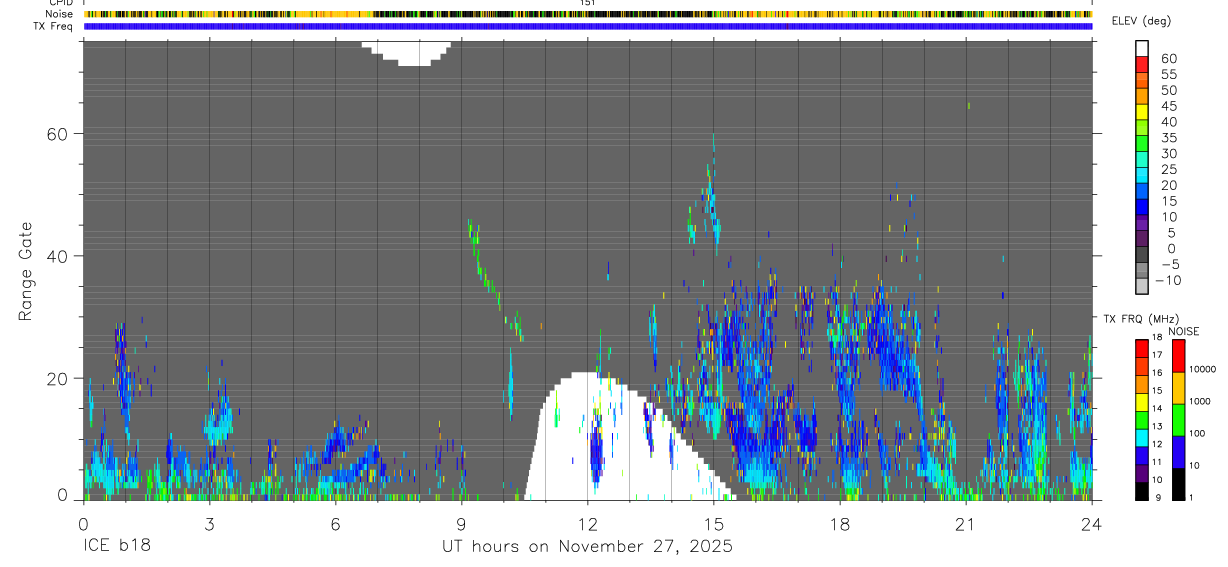Click the multicolored Noise strip above the plot
The height and width of the screenshot is (567, 1228).
[588, 14]
